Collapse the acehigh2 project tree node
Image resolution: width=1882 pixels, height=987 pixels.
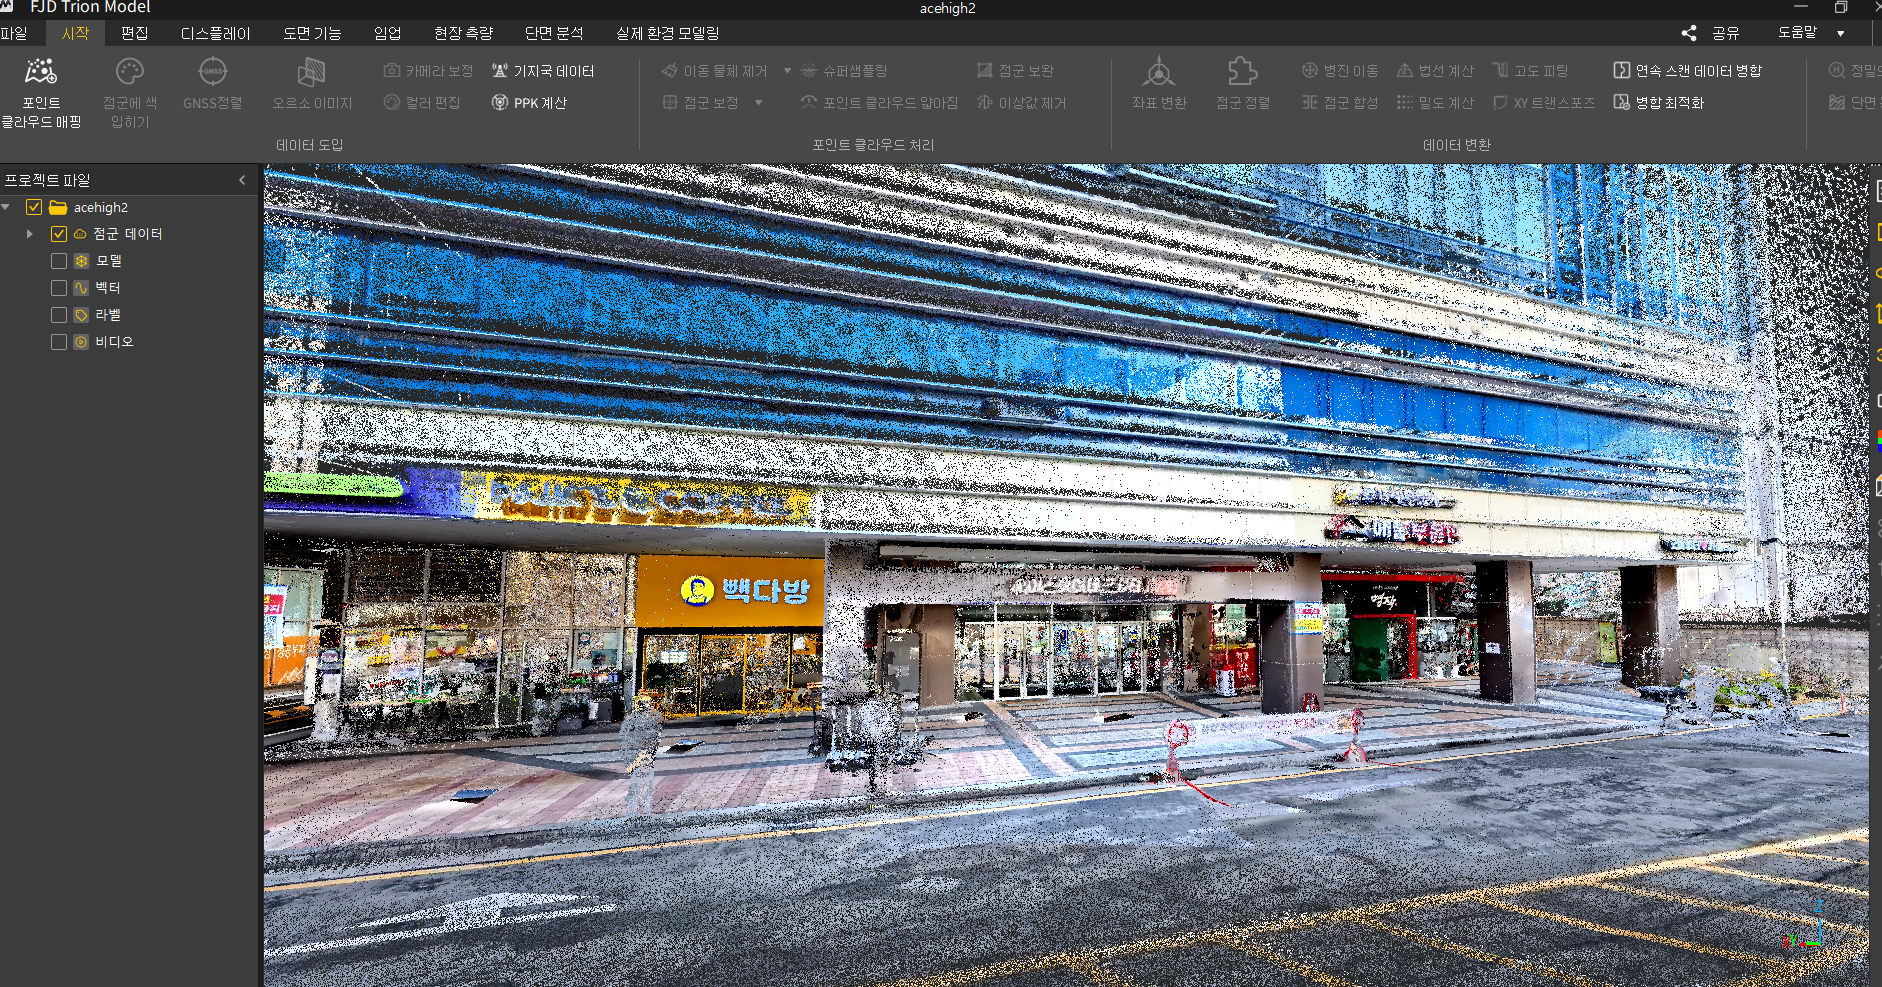click(7, 207)
